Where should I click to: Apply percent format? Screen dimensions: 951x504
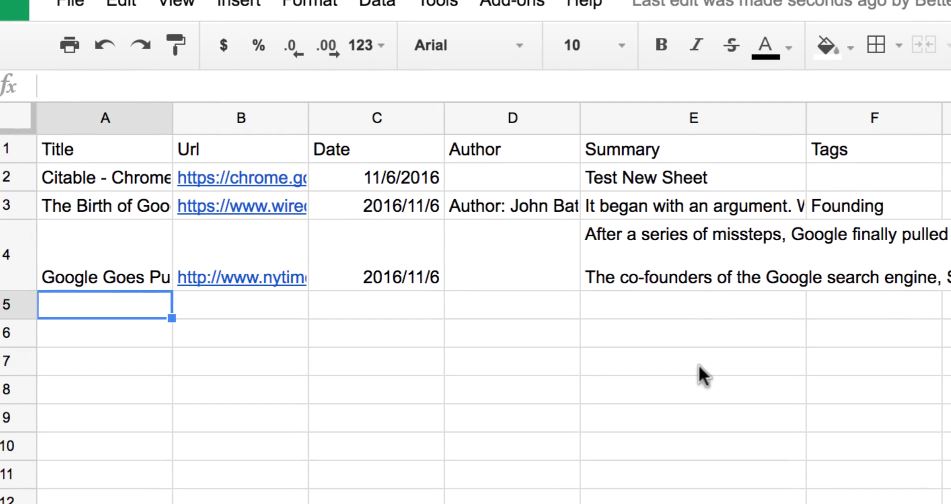(x=259, y=45)
